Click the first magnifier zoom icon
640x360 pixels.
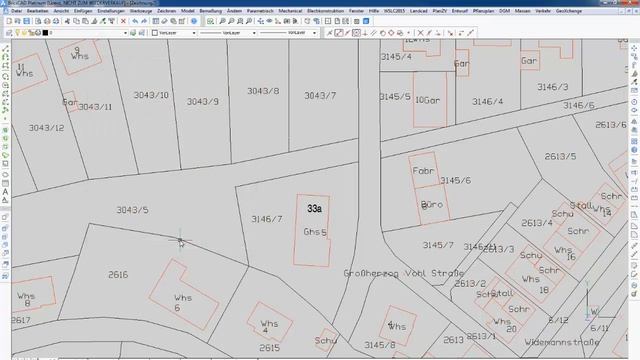click(222, 21)
